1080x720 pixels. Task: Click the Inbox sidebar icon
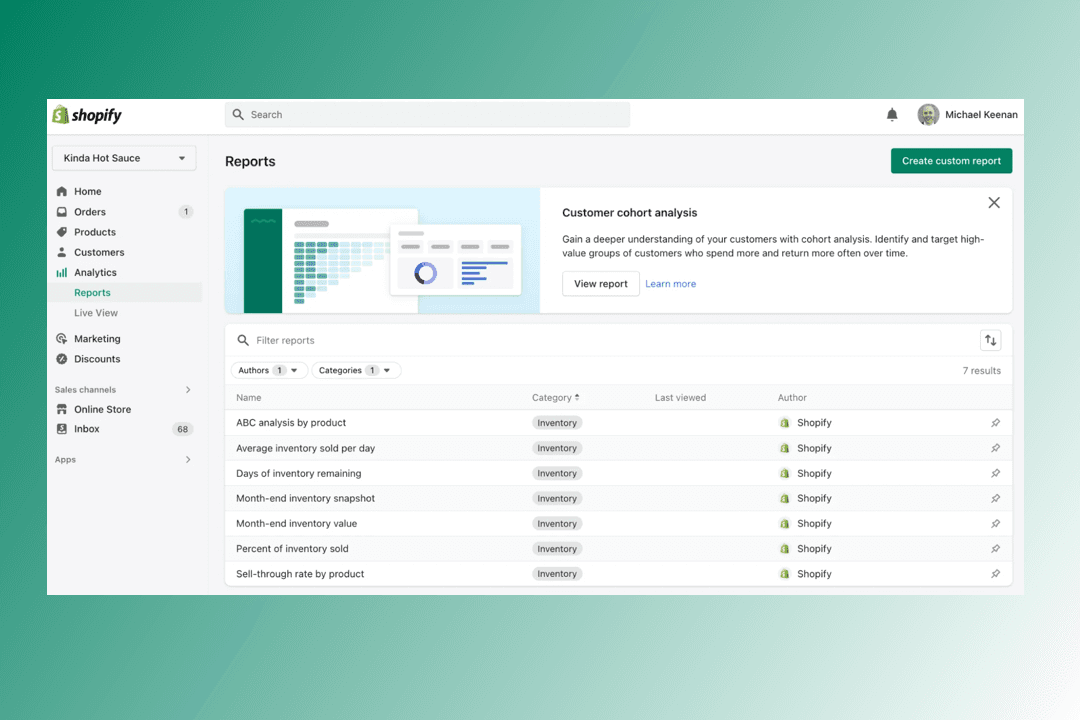click(62, 429)
